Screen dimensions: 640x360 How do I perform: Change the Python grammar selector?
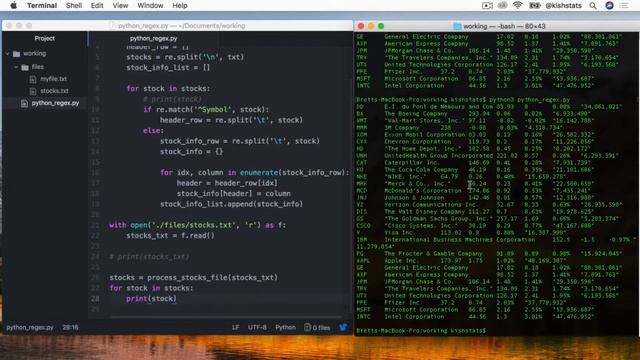pos(285,327)
